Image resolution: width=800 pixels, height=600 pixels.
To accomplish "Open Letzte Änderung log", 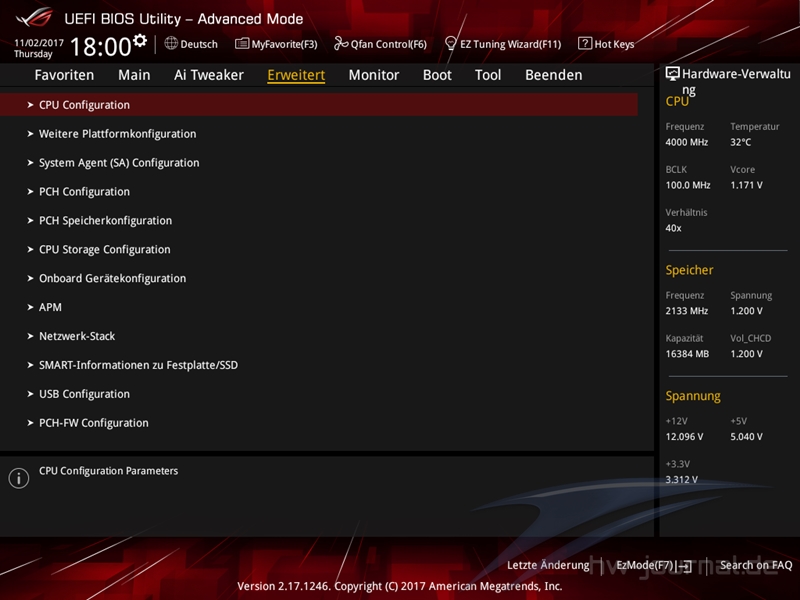I will pyautogui.click(x=548, y=565).
